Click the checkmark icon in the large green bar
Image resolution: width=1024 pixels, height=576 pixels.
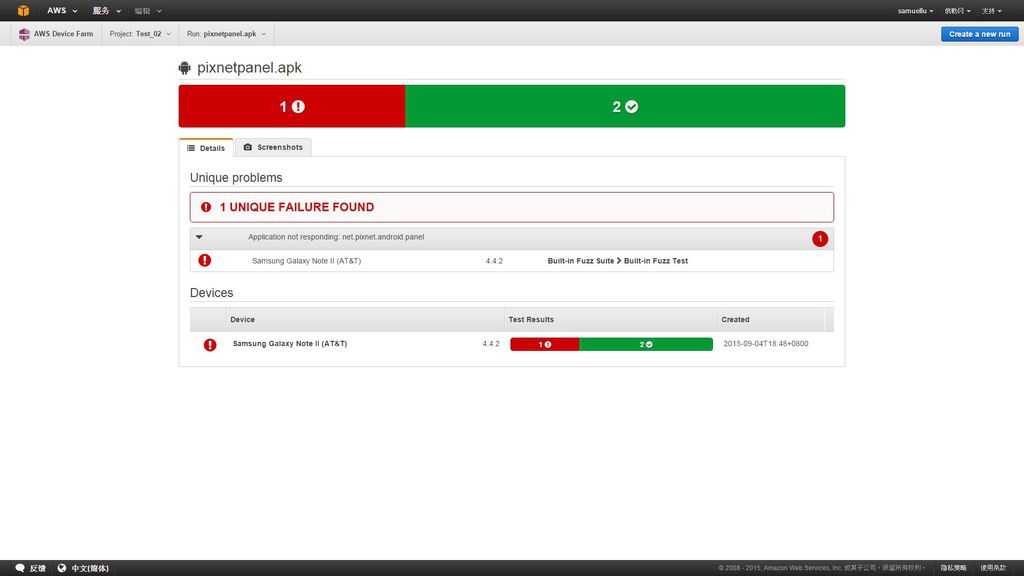632,106
